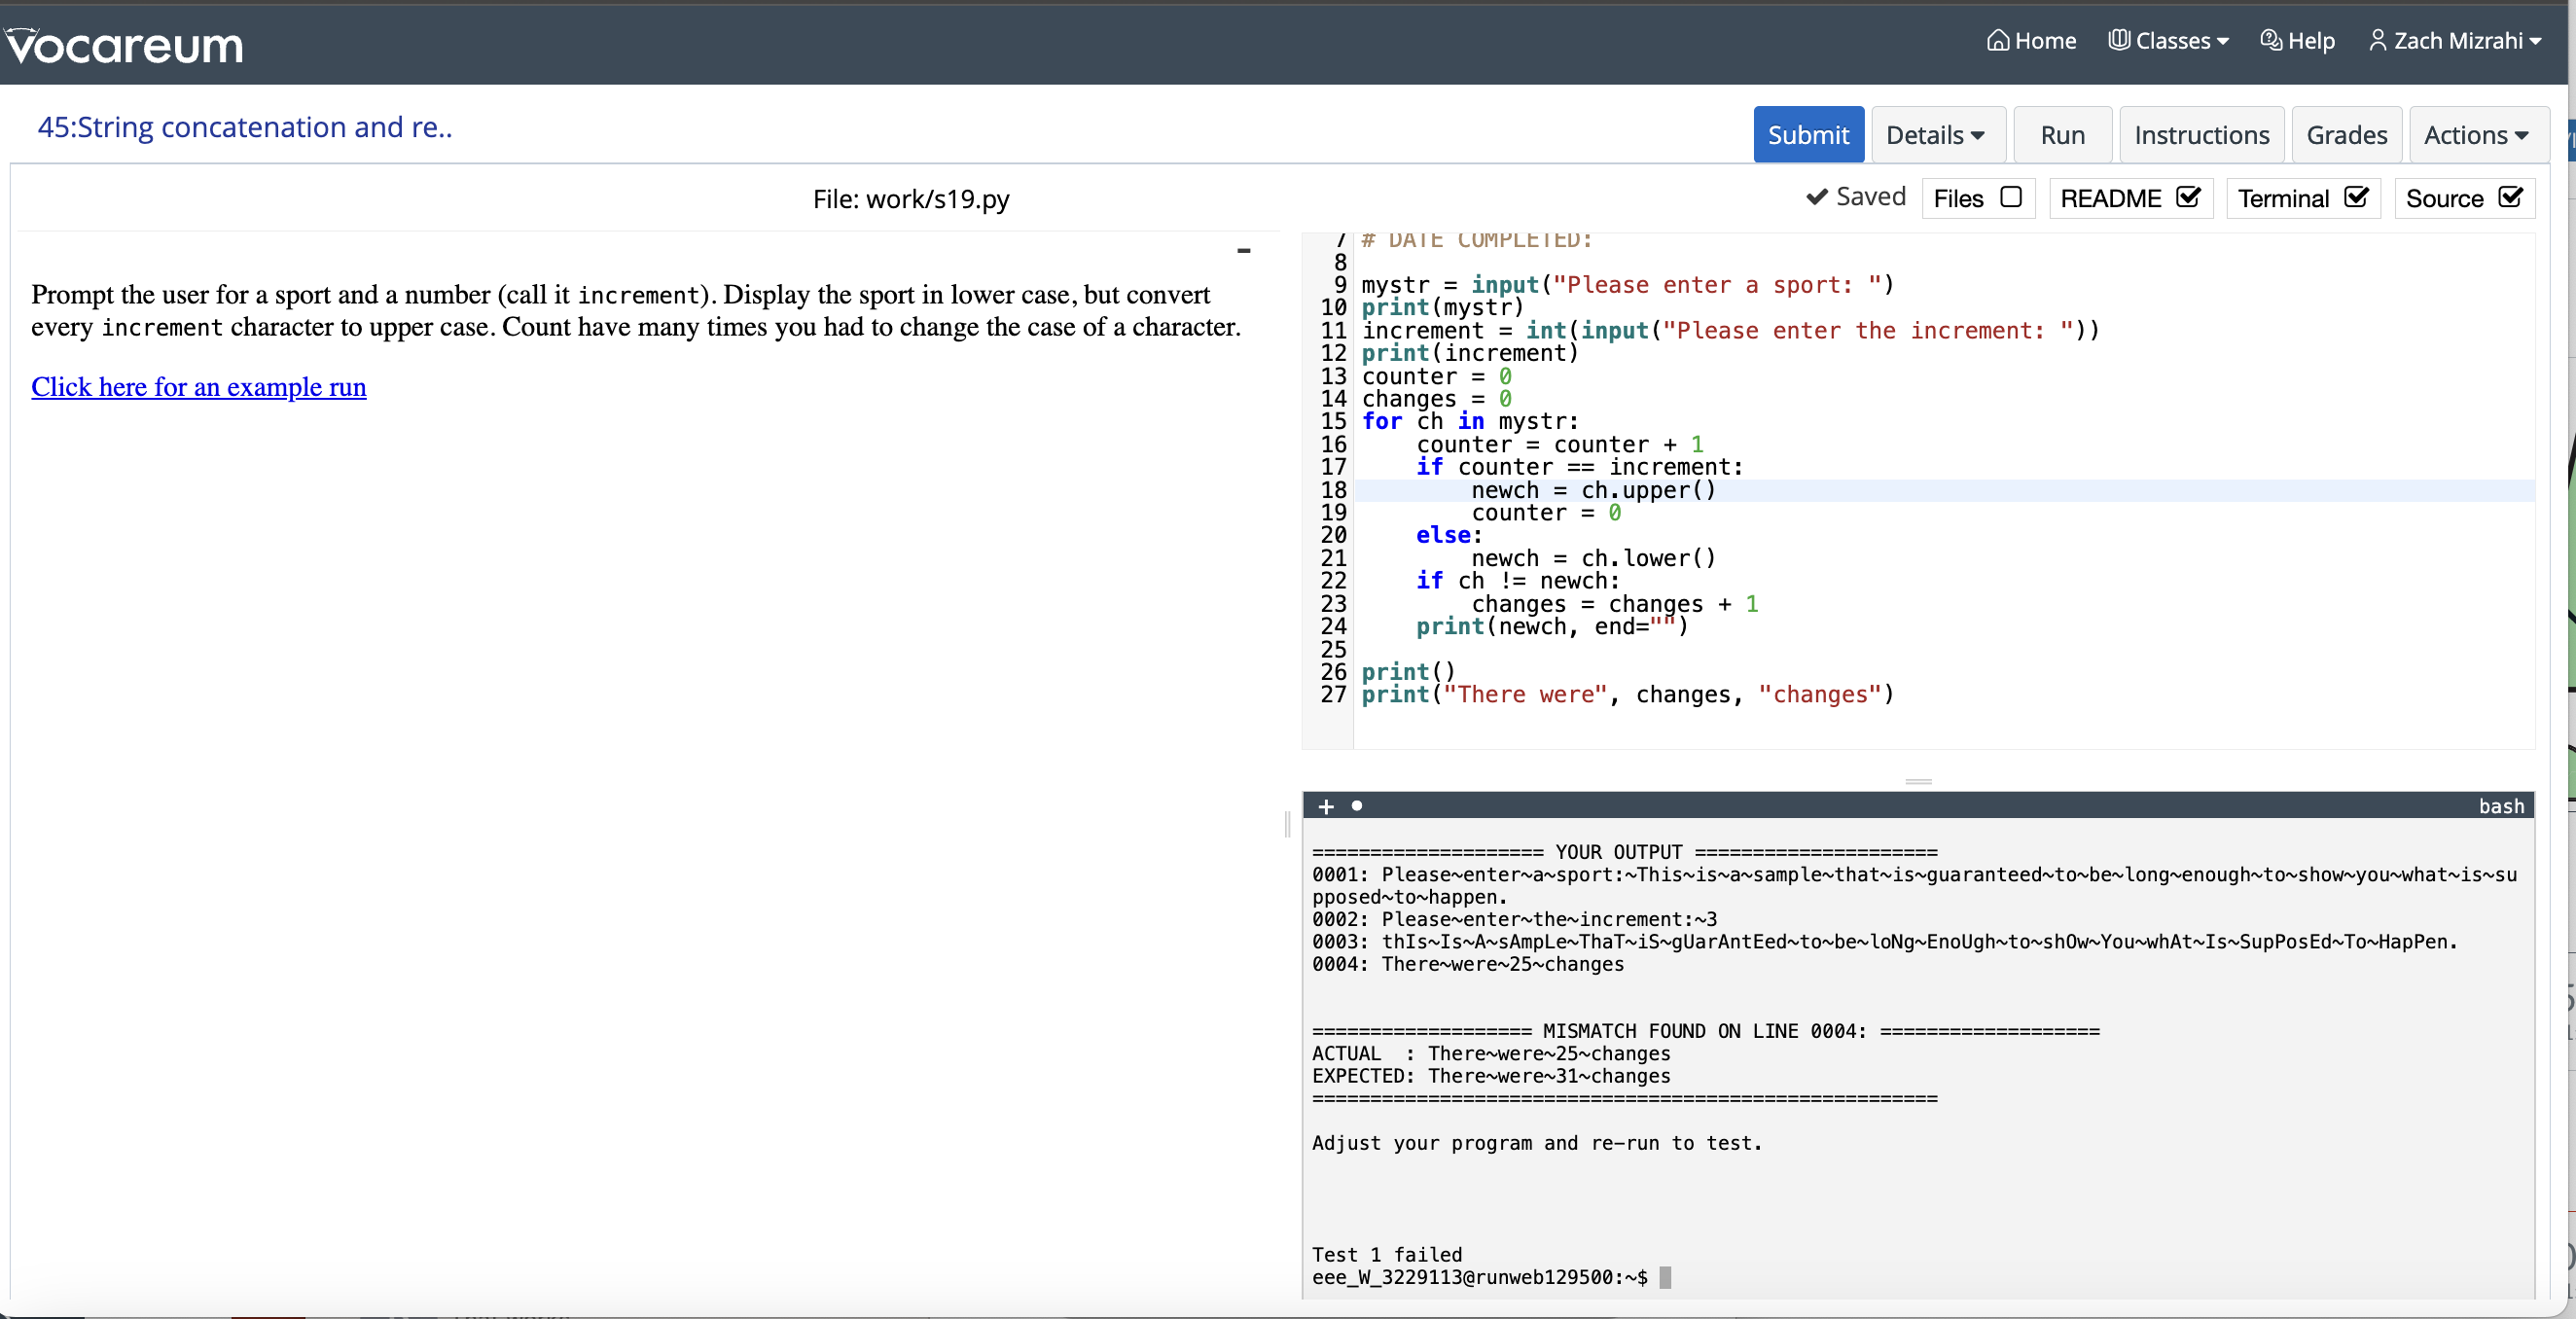This screenshot has width=2576, height=1319.
Task: Click the terminal tab dot icon
Action: (x=1357, y=806)
